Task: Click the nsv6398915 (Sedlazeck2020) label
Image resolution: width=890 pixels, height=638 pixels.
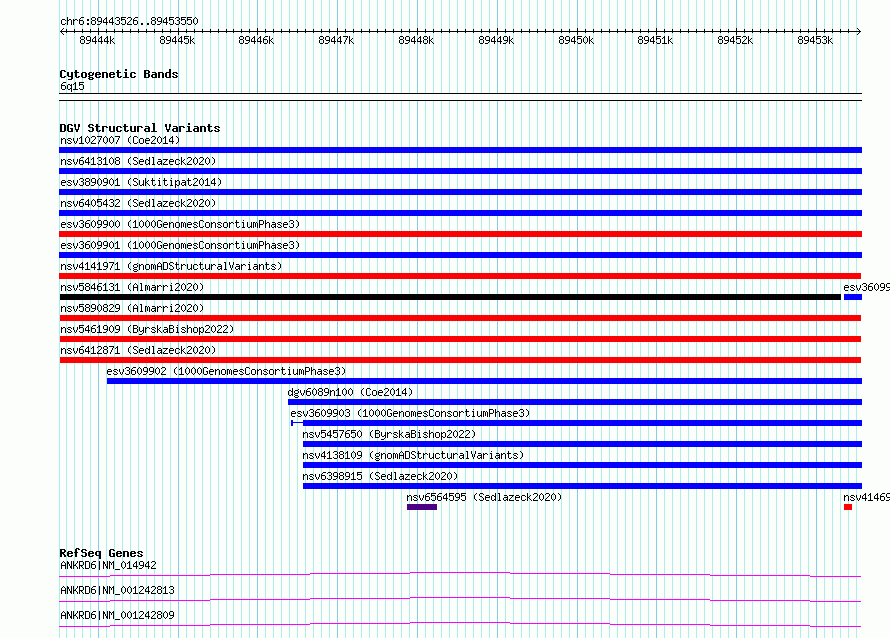Action: 380,476
